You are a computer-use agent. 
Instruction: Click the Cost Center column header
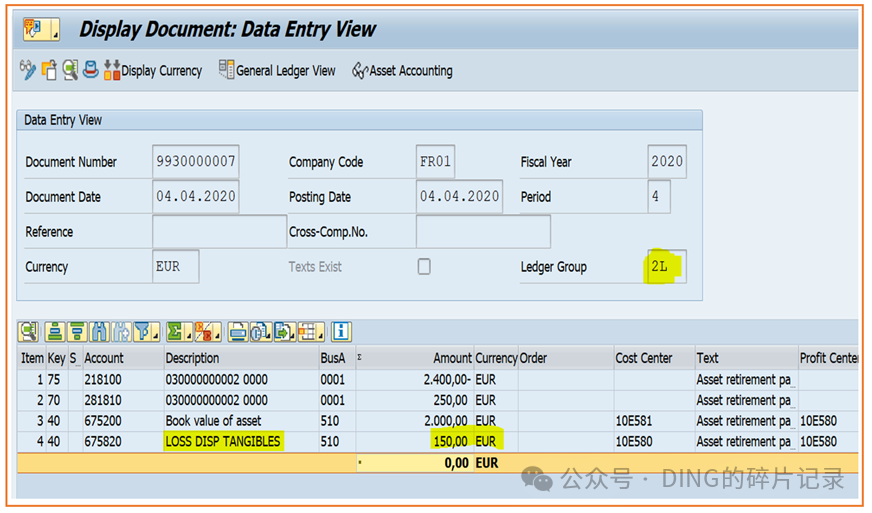655,358
